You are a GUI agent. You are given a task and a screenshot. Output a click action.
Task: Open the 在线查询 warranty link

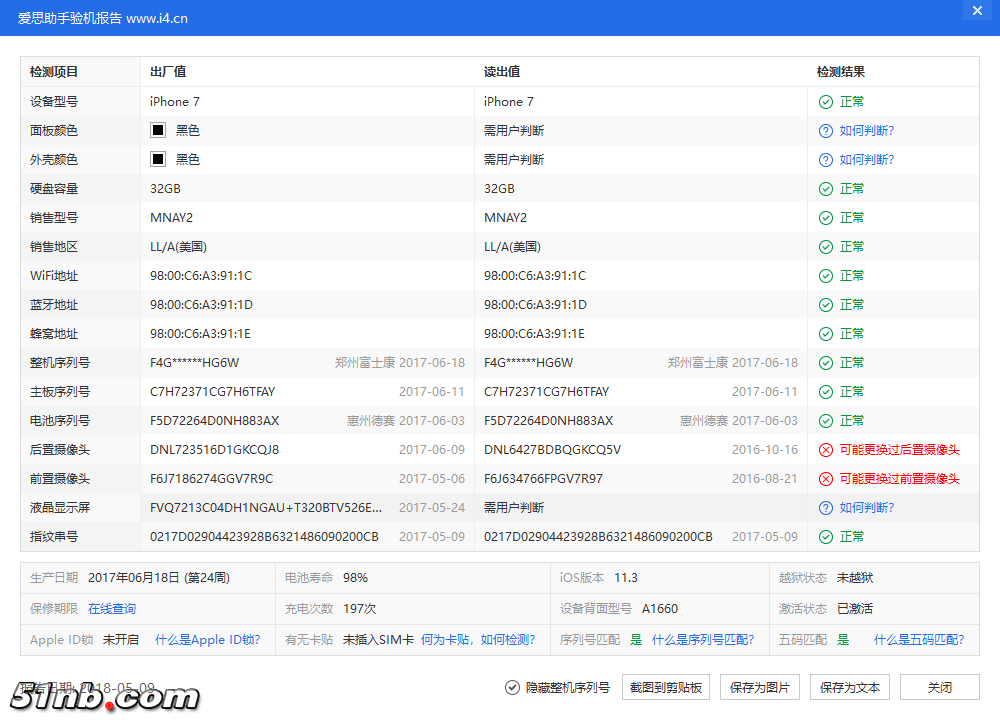[x=112, y=609]
